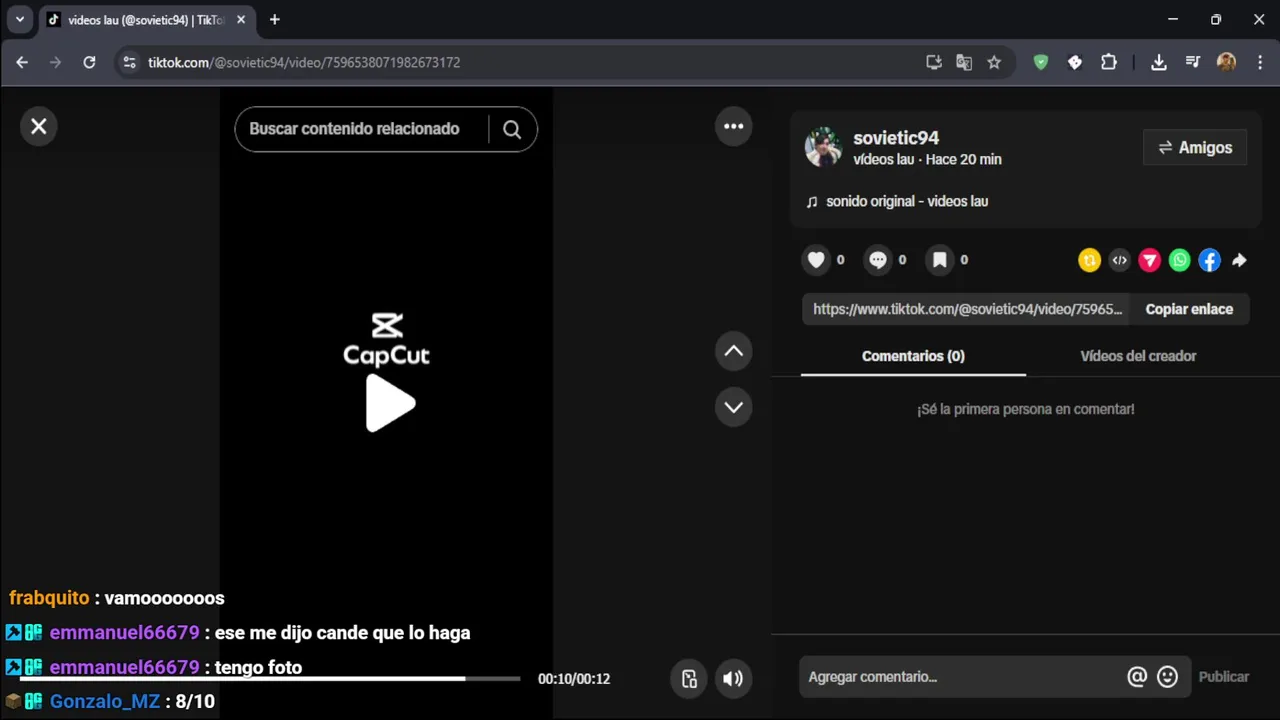Image resolution: width=1280 pixels, height=720 pixels.
Task: Close the TikTok video viewer
Action: tap(38, 126)
